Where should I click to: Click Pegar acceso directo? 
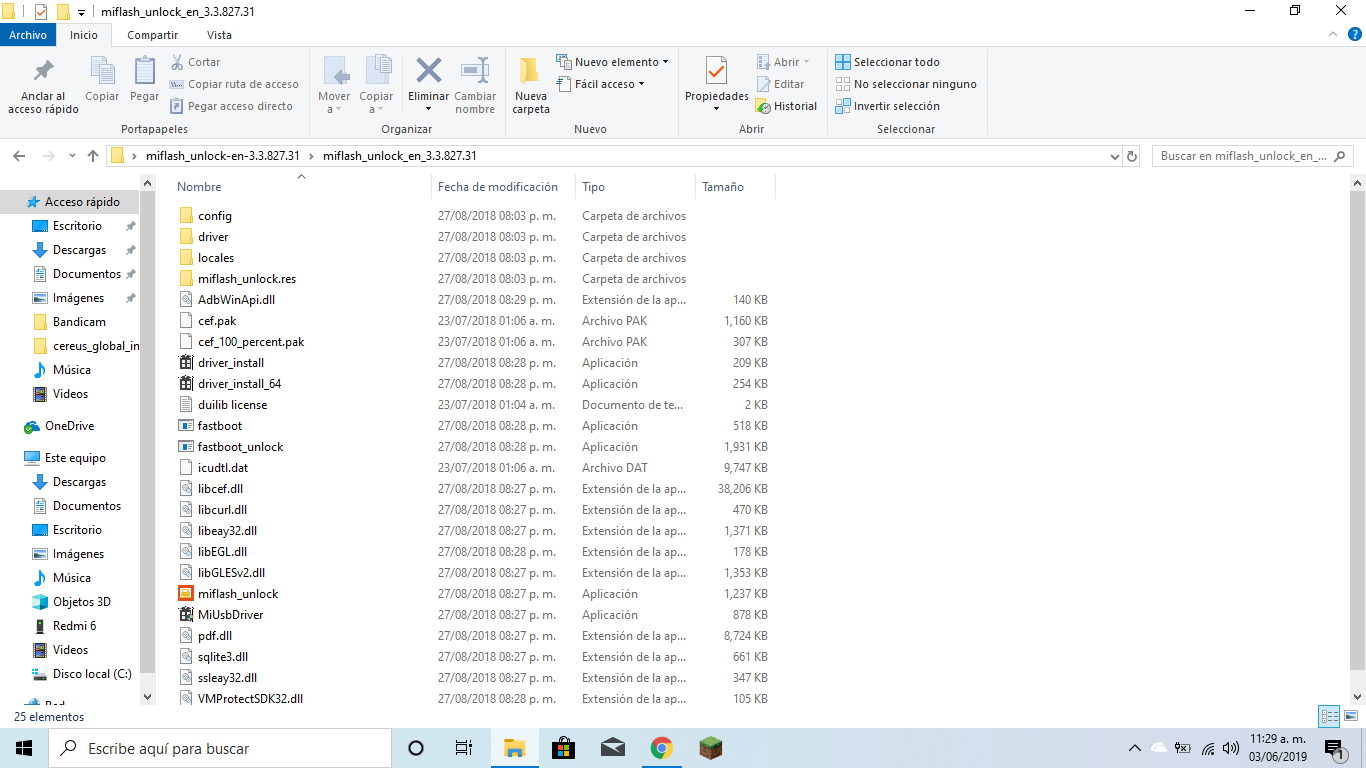pos(231,106)
